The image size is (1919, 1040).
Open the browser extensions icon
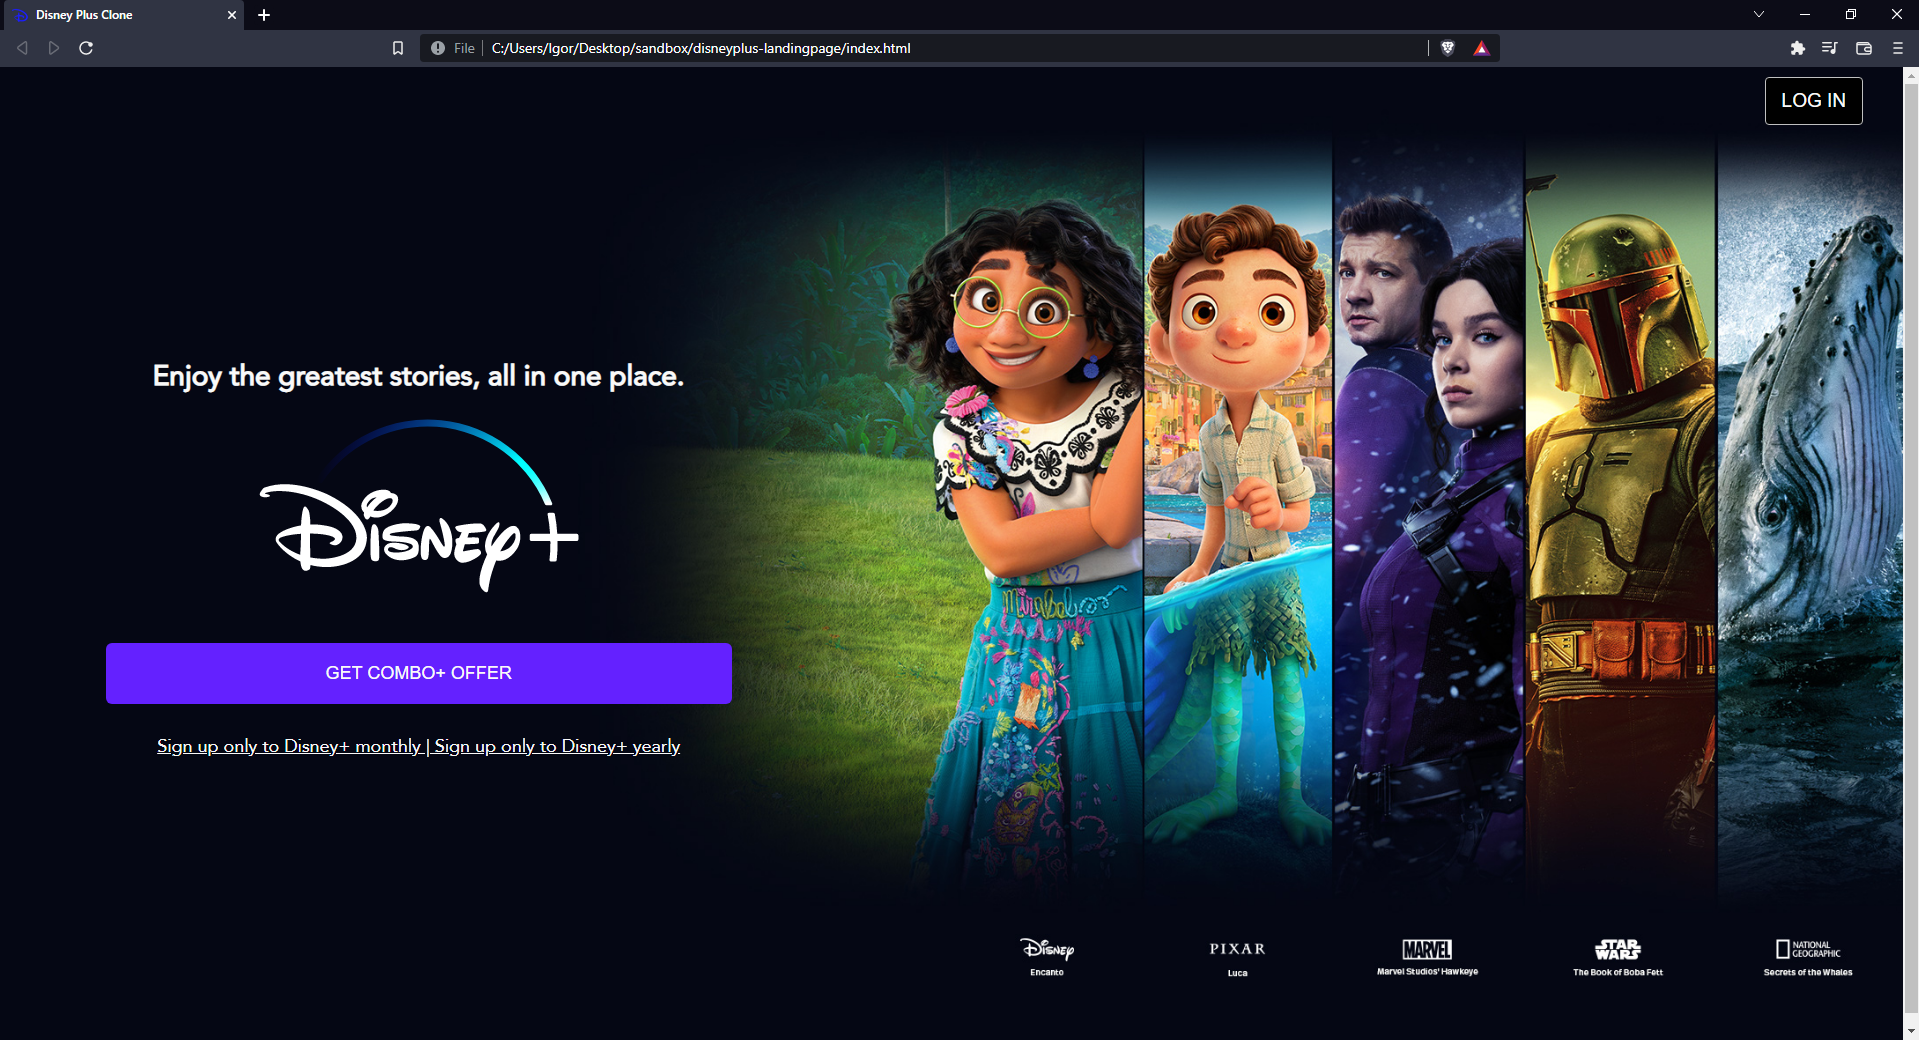1797,47
